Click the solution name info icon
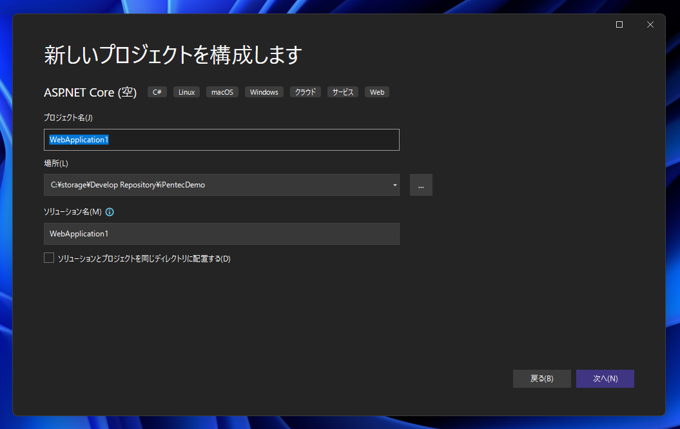 [x=110, y=212]
